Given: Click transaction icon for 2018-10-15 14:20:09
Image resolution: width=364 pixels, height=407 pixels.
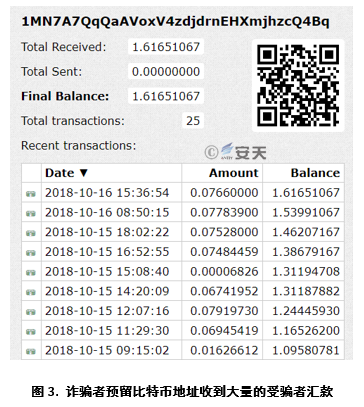Looking at the screenshot, I should point(31,292).
